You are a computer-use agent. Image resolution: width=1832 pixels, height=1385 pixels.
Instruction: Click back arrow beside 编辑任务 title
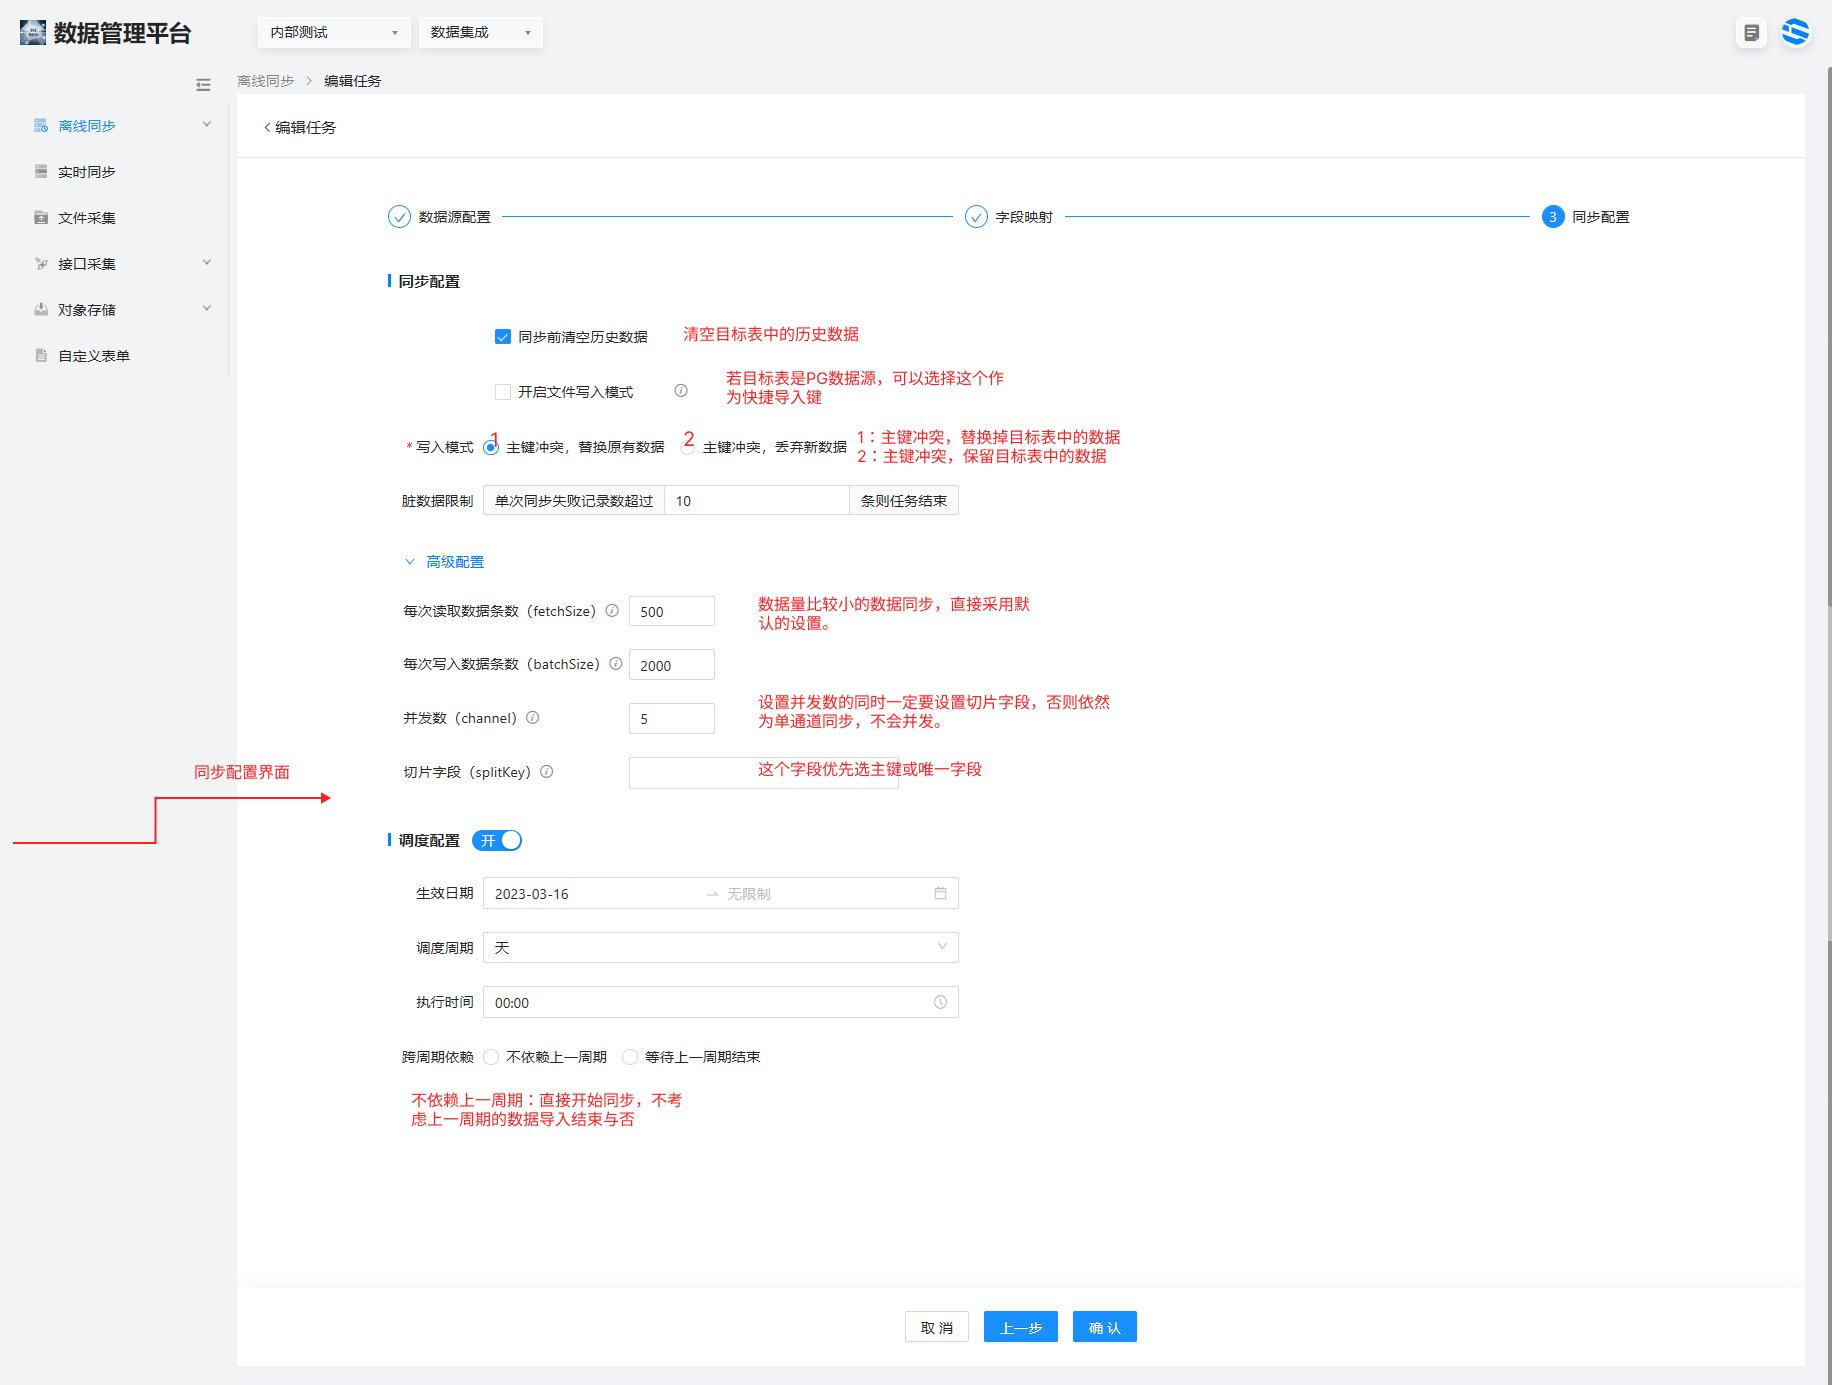point(267,127)
